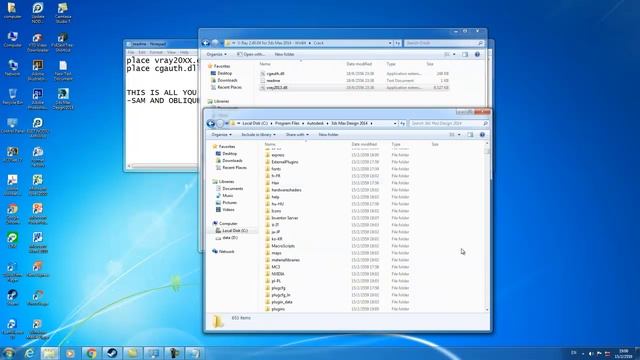Open the Format menu in Notepad
640x360 pixels.
156,52
